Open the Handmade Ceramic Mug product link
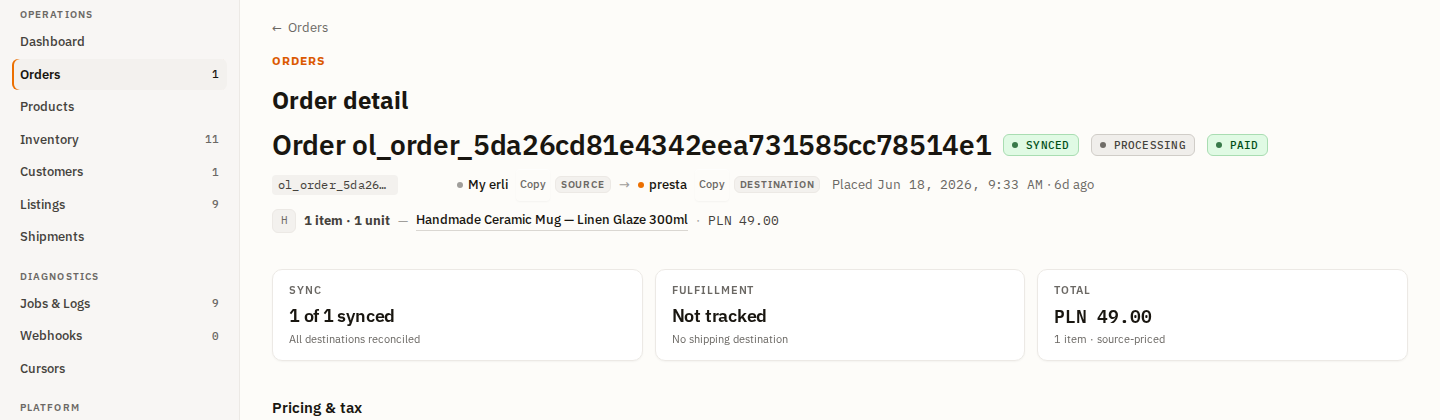The height and width of the screenshot is (420, 1440). pos(552,220)
